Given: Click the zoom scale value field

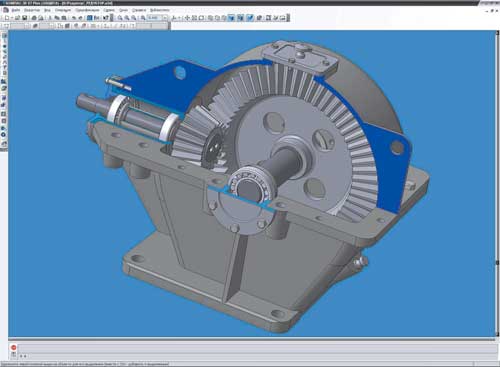Looking at the screenshot, I should (x=155, y=18).
